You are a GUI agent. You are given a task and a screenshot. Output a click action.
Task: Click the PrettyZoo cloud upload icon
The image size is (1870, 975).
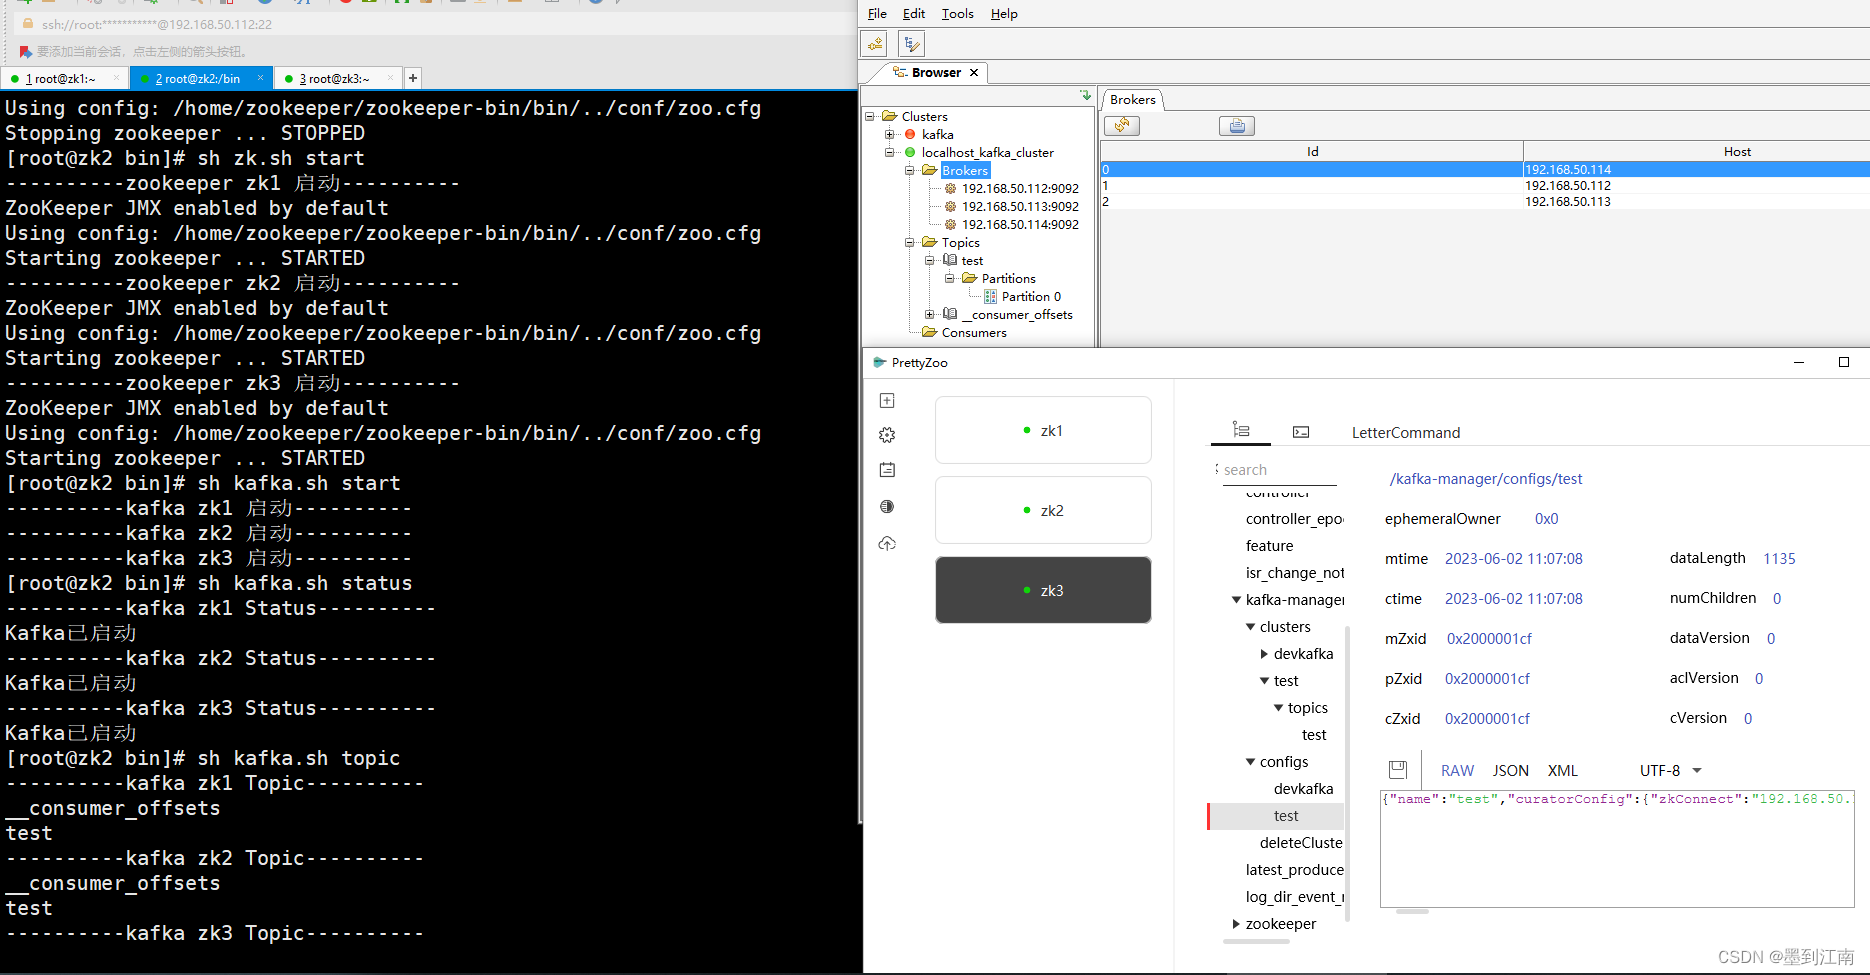pos(887,544)
